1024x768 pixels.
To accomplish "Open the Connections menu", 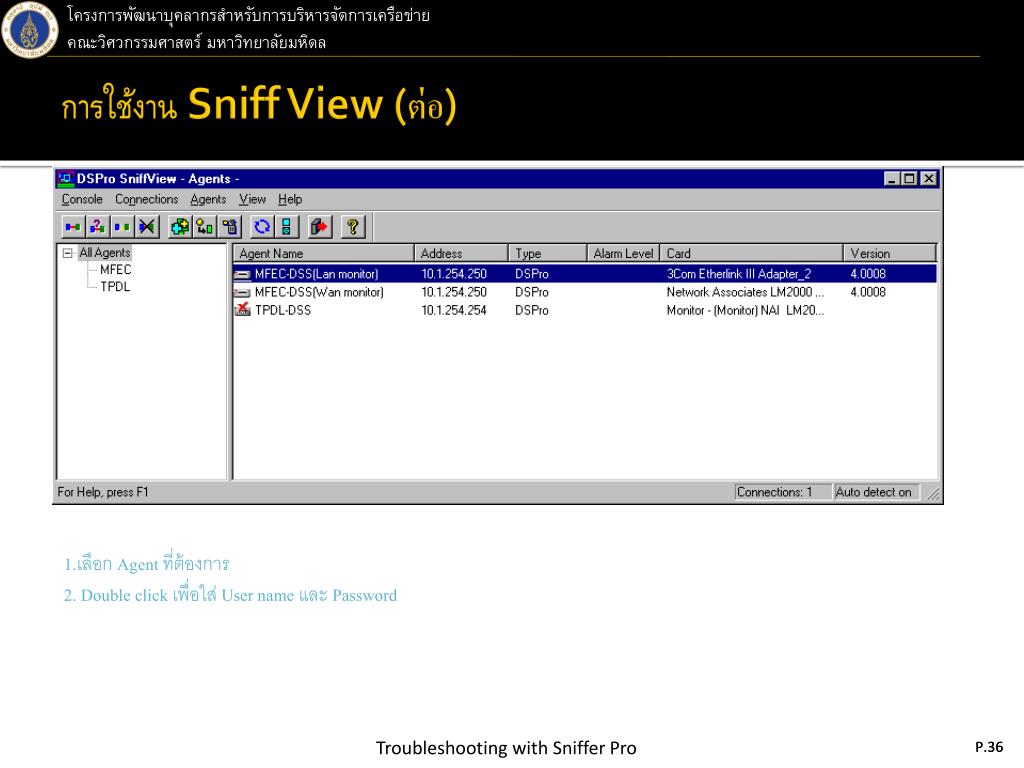I will pyautogui.click(x=147, y=199).
